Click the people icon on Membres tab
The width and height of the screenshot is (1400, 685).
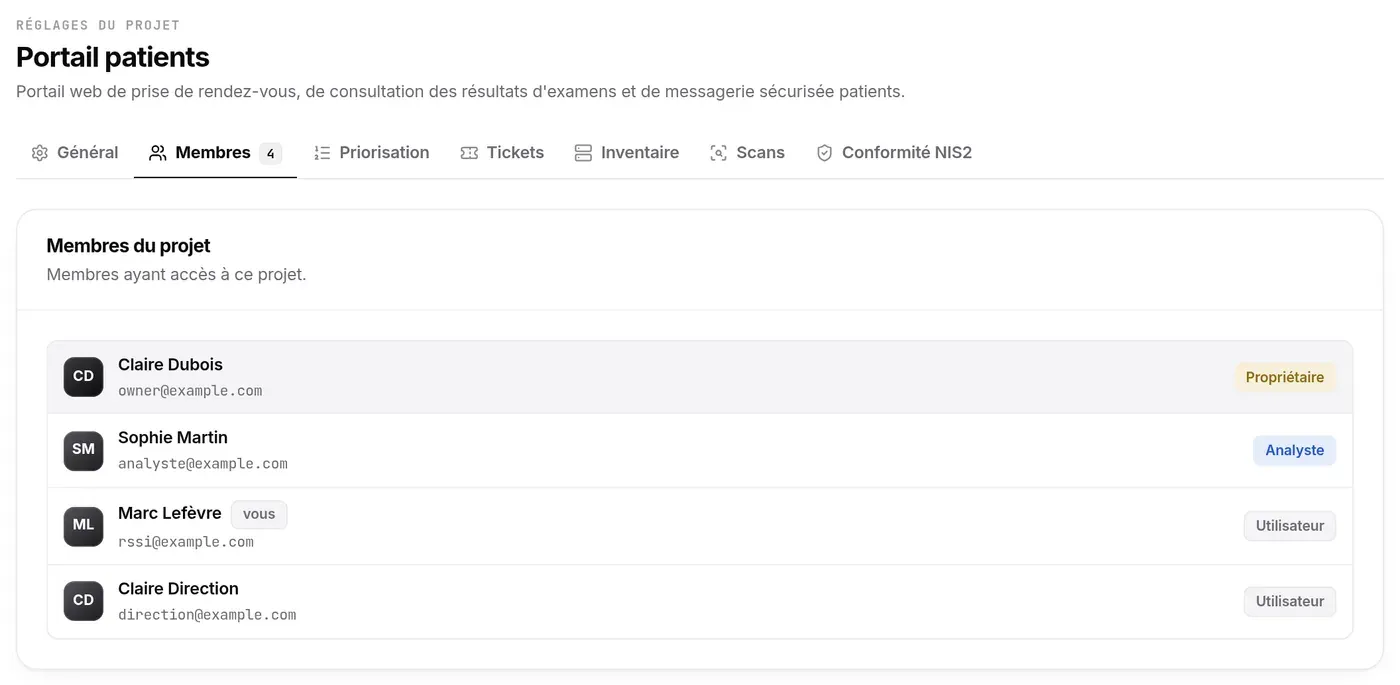(x=158, y=153)
